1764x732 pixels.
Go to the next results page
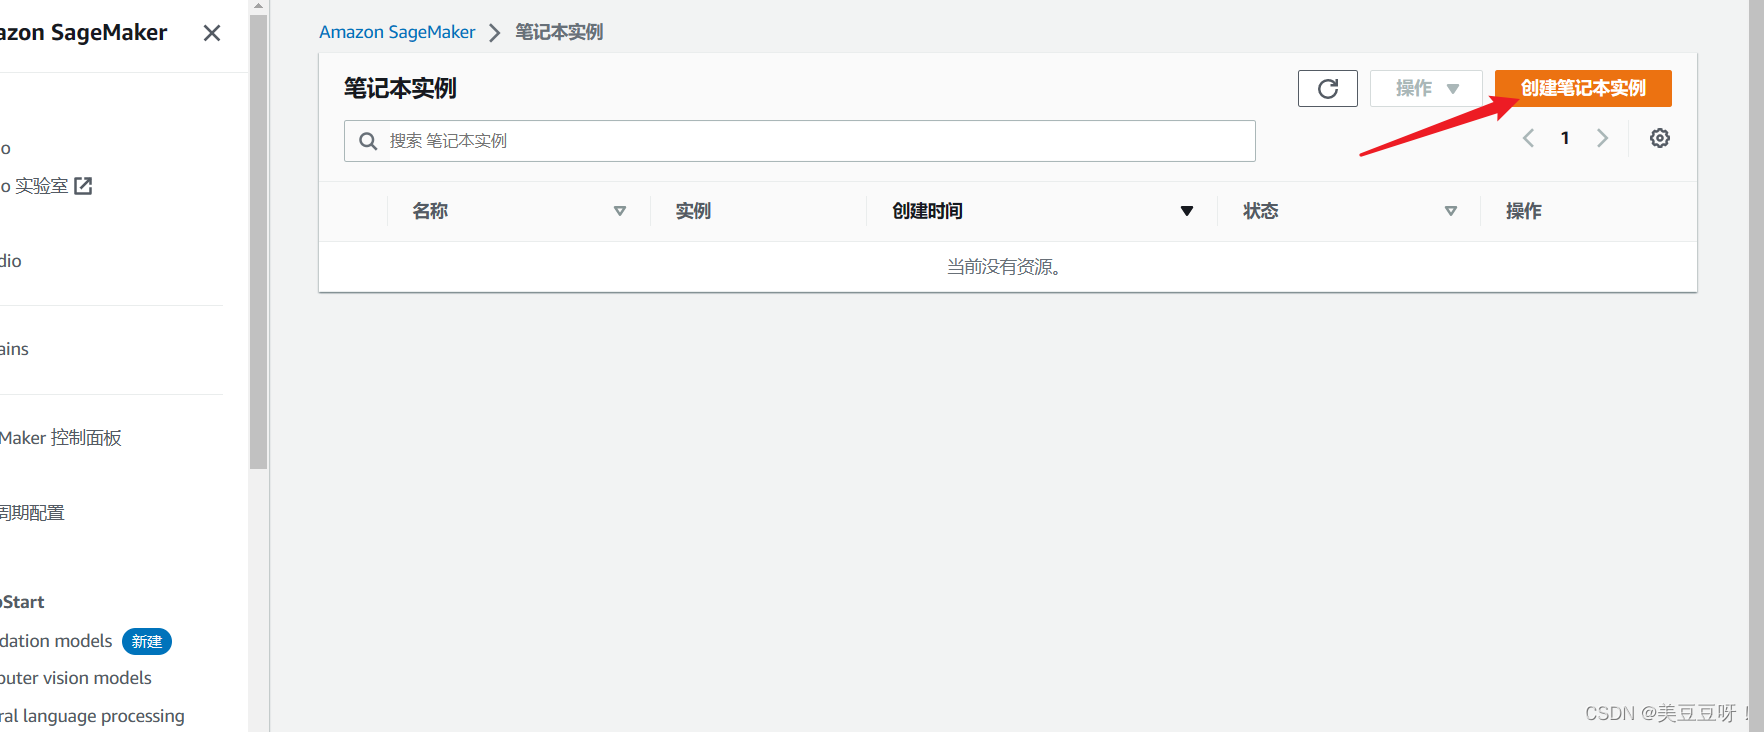[x=1602, y=138]
